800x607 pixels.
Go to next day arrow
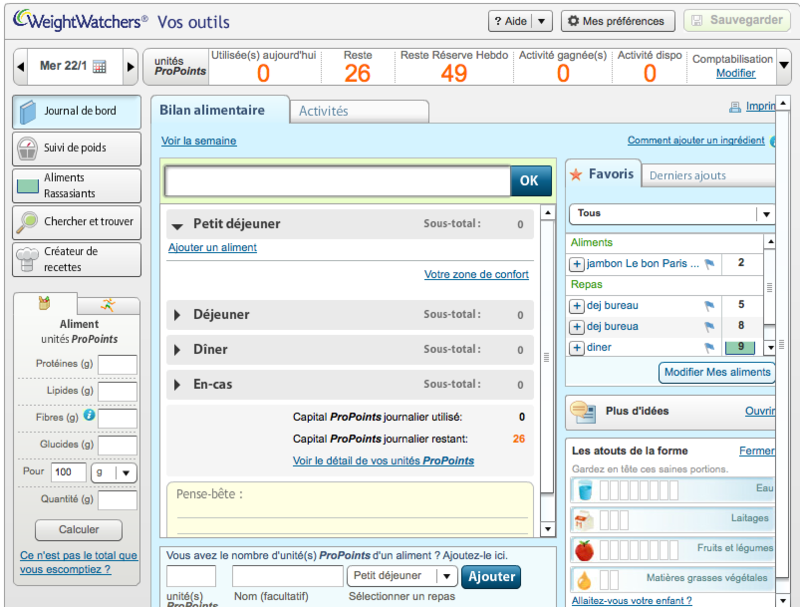131,66
